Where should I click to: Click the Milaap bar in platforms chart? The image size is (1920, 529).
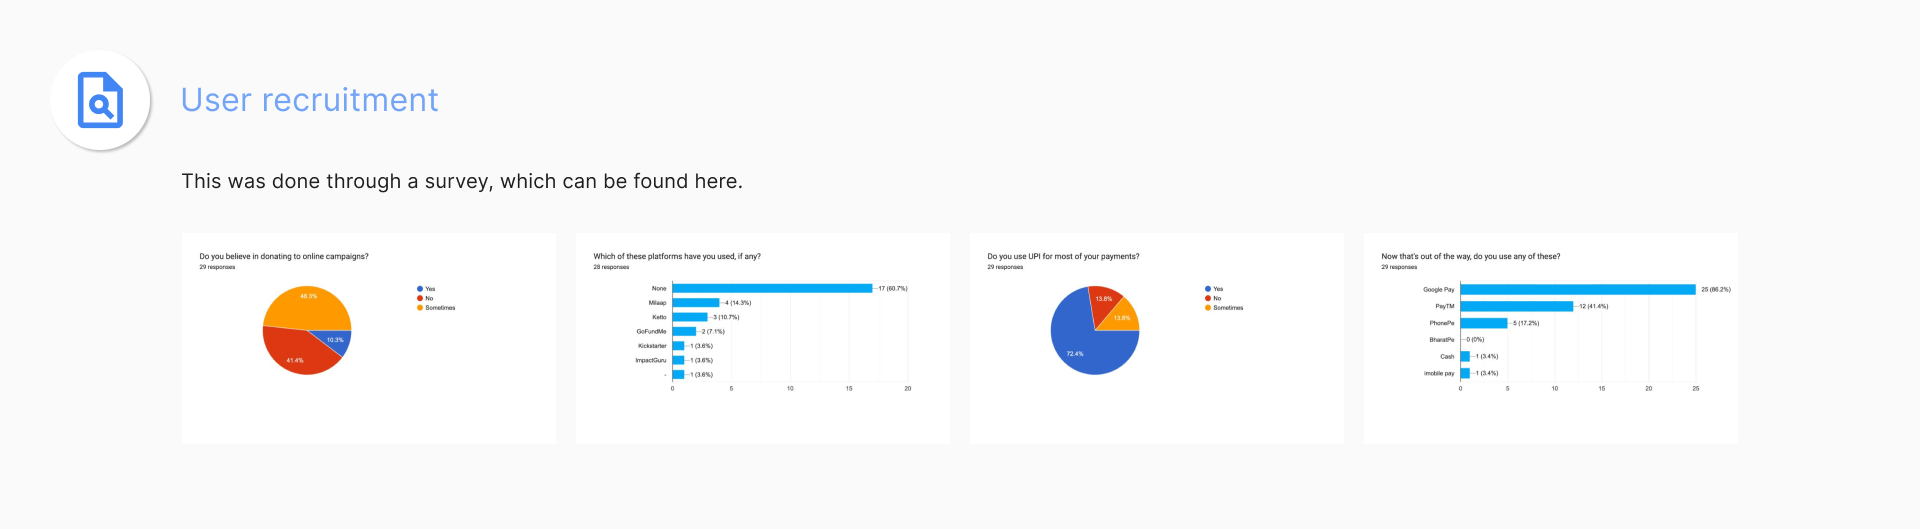point(696,303)
